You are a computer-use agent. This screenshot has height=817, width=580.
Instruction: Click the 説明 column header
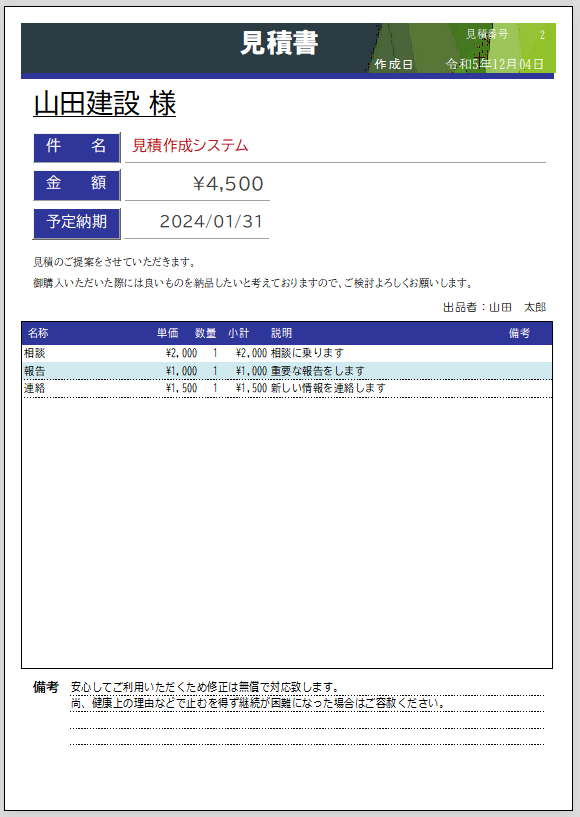click(281, 333)
